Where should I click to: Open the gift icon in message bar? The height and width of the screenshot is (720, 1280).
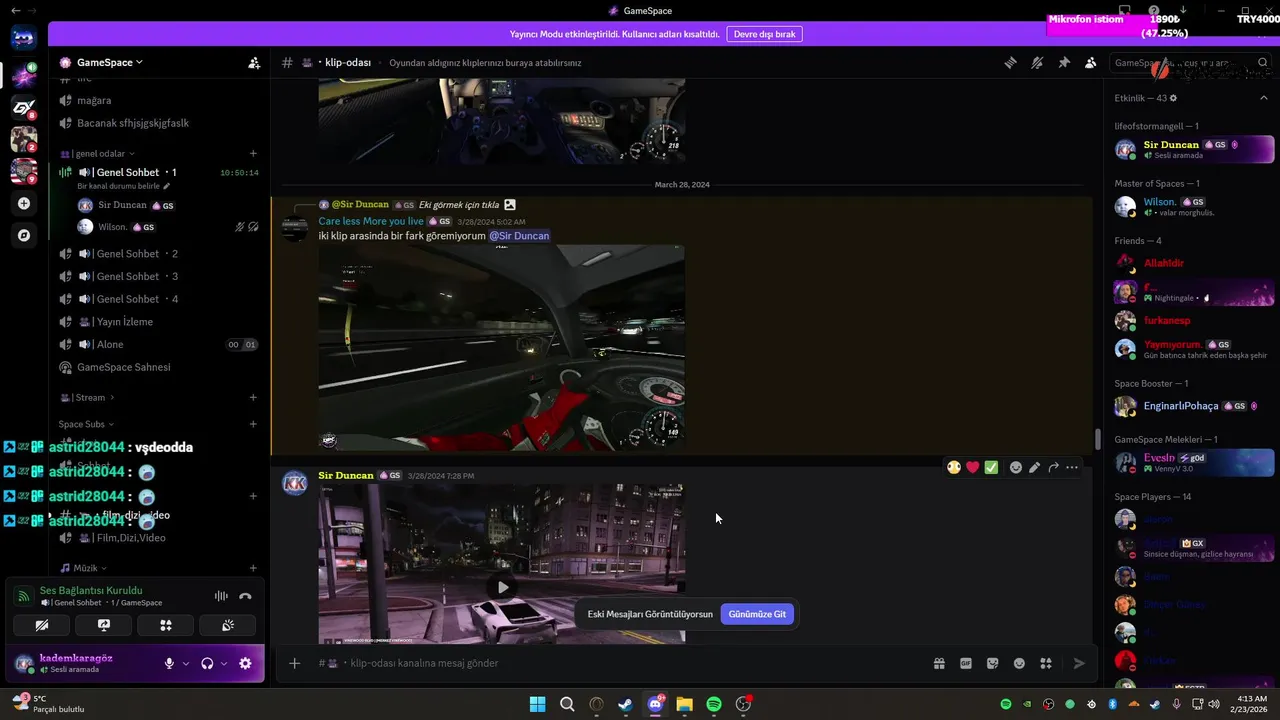(939, 663)
